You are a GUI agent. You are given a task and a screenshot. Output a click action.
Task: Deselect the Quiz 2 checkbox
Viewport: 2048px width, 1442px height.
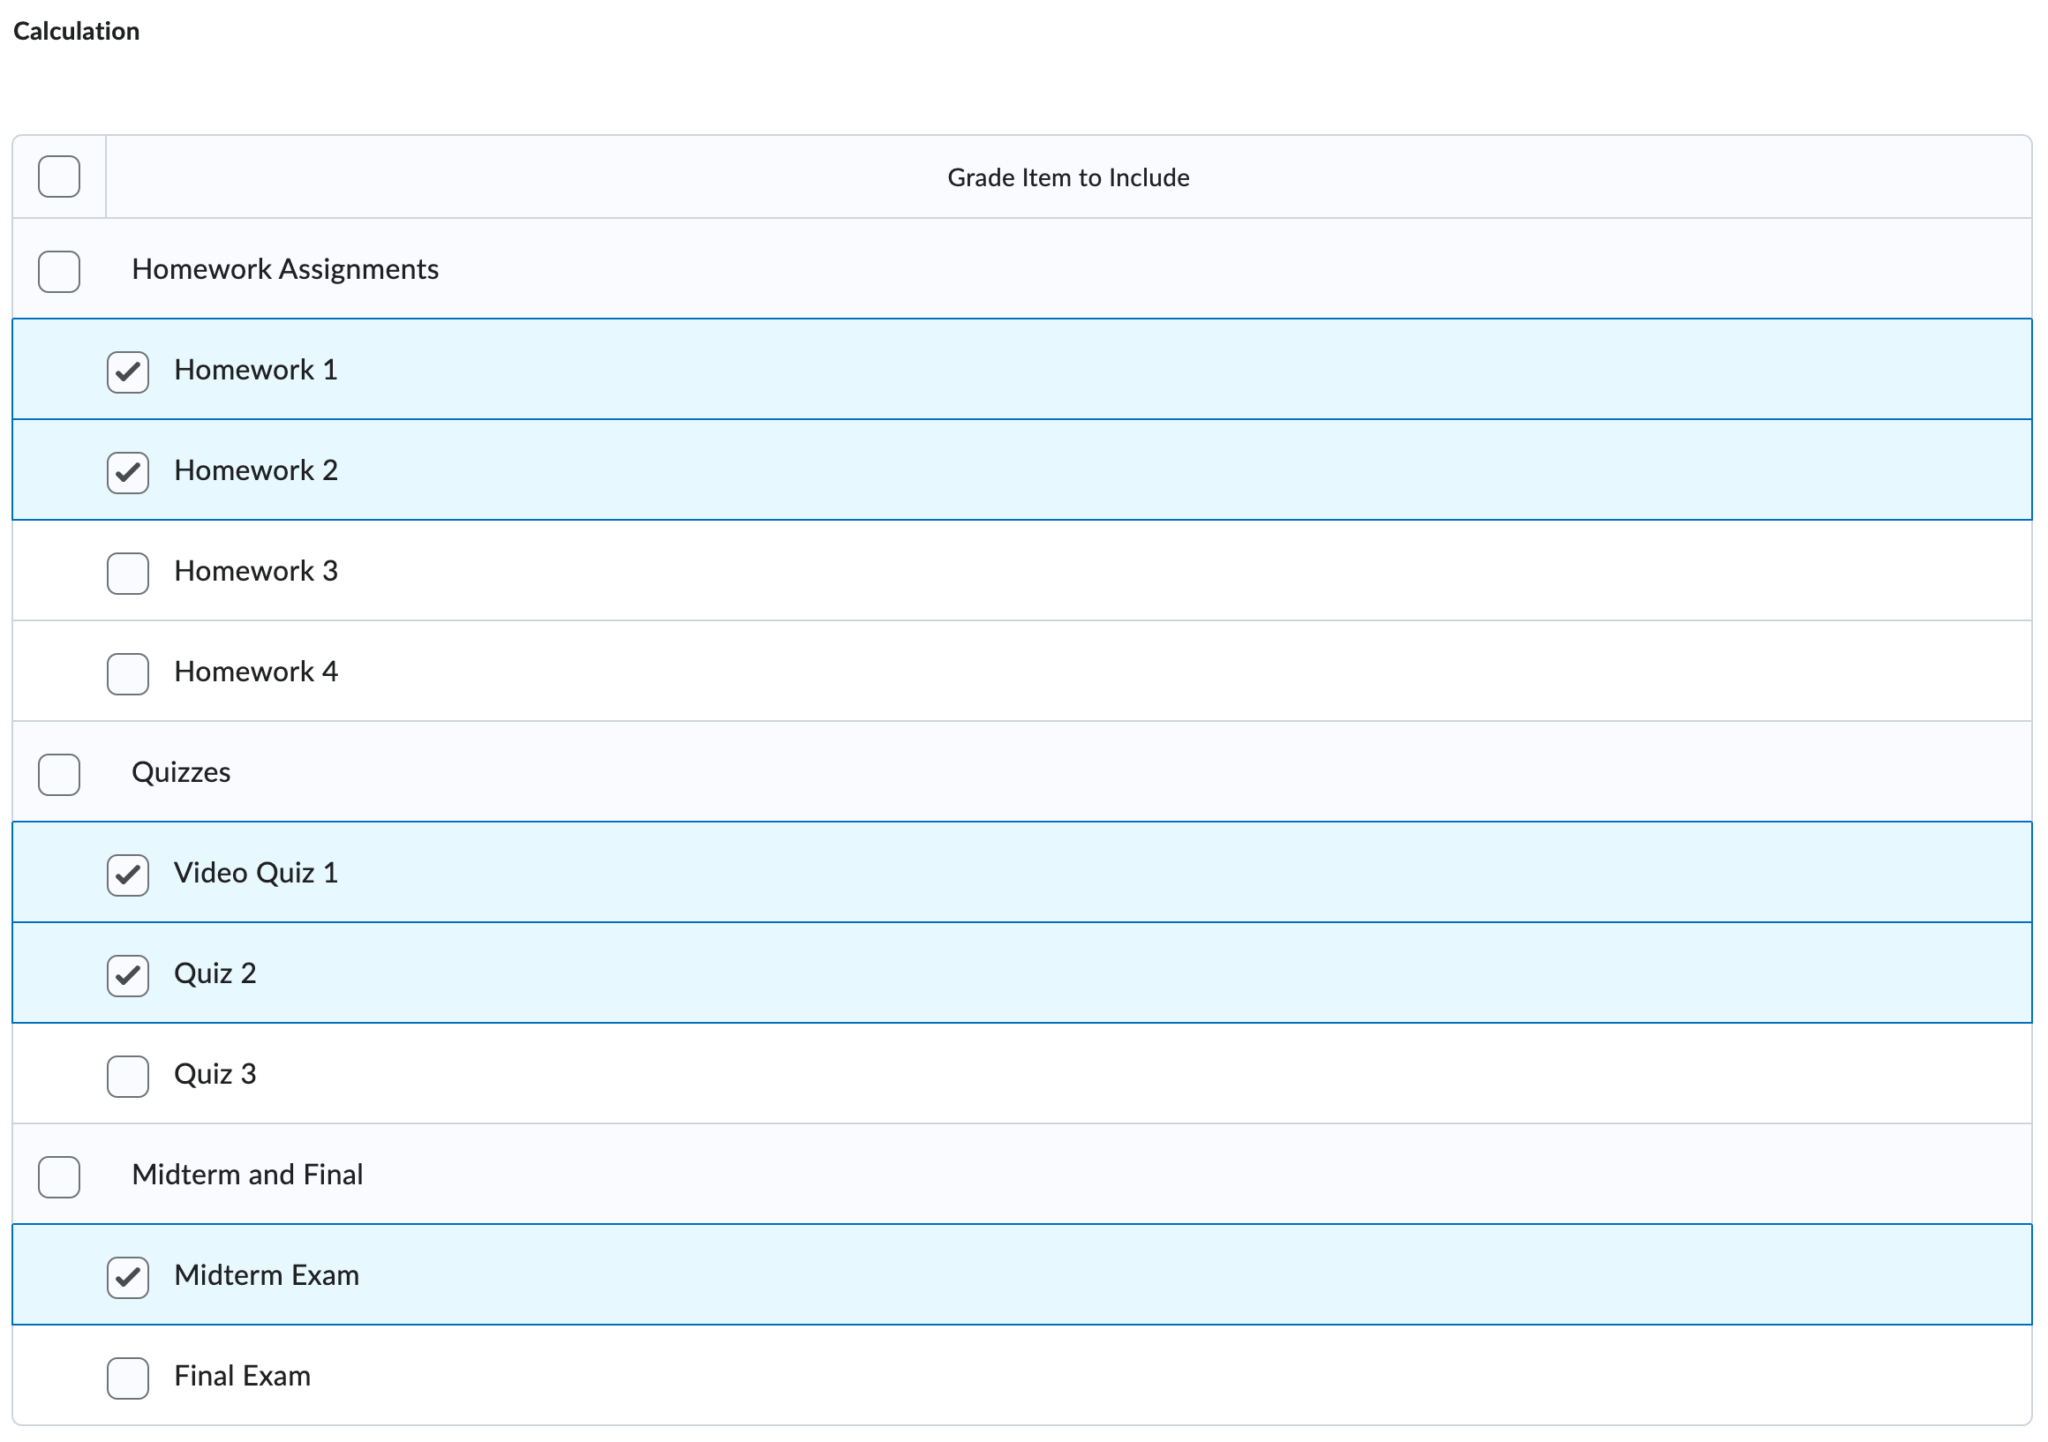tap(128, 975)
